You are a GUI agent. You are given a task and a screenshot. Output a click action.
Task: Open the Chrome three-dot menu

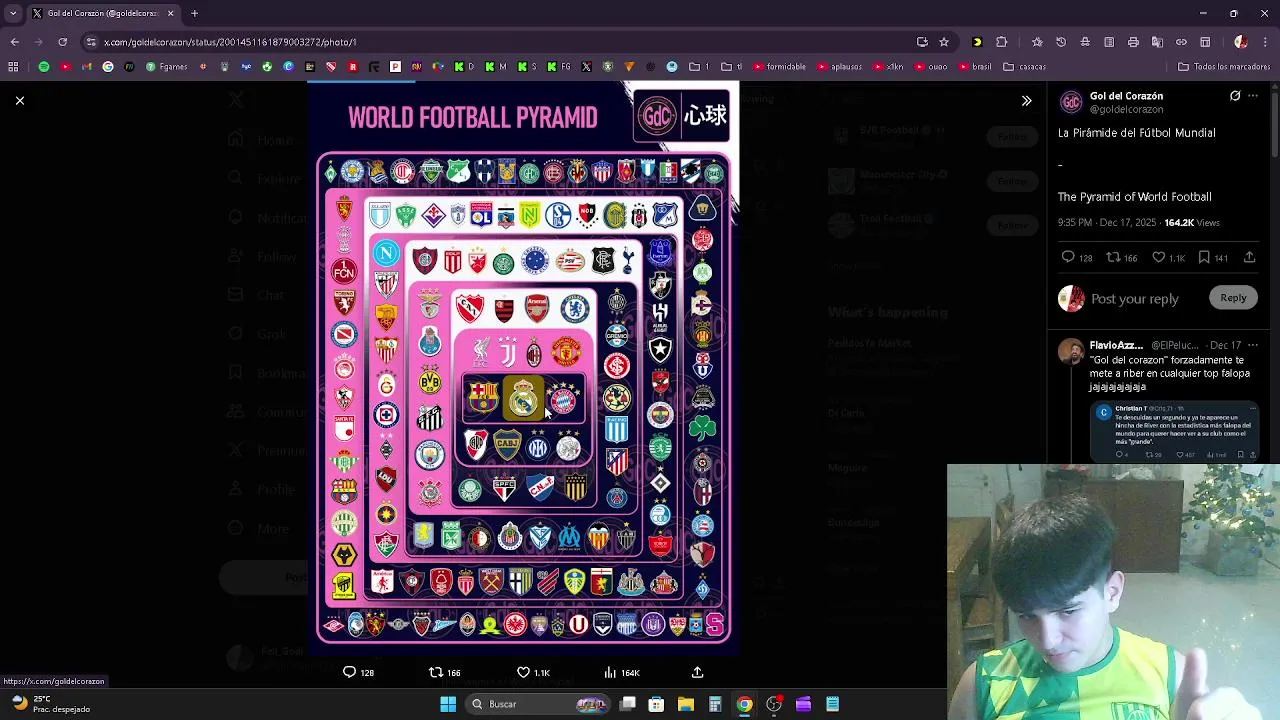1265,42
